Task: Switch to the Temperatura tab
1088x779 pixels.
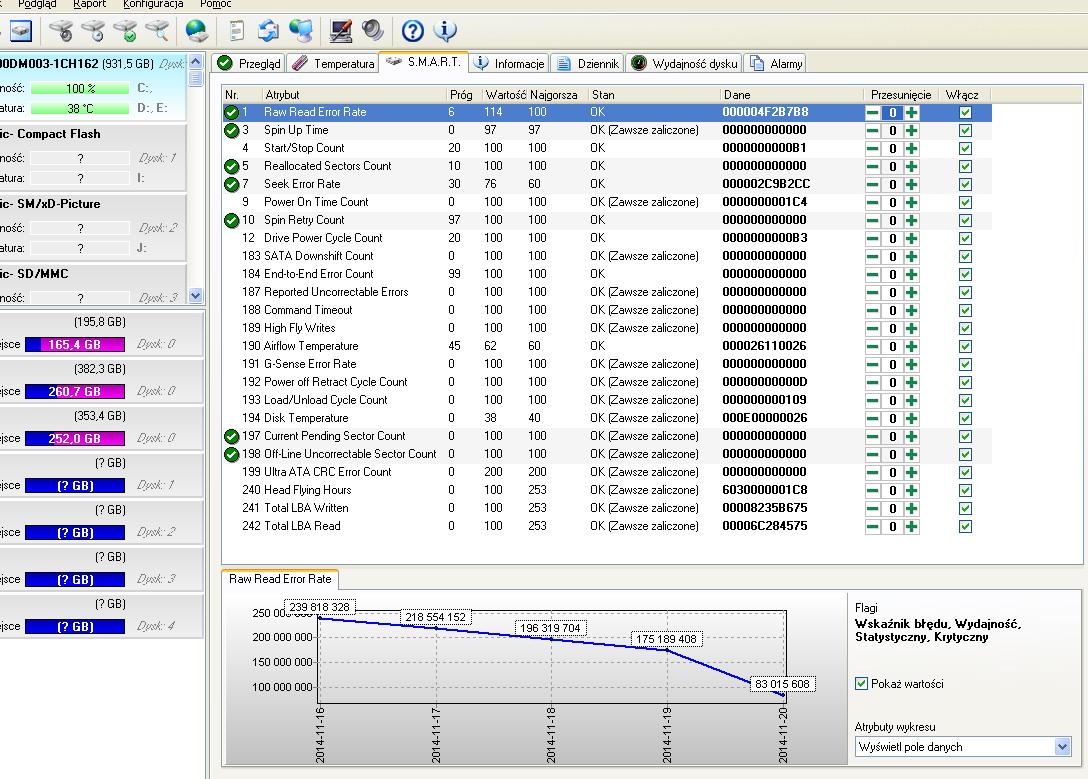Action: [x=333, y=64]
